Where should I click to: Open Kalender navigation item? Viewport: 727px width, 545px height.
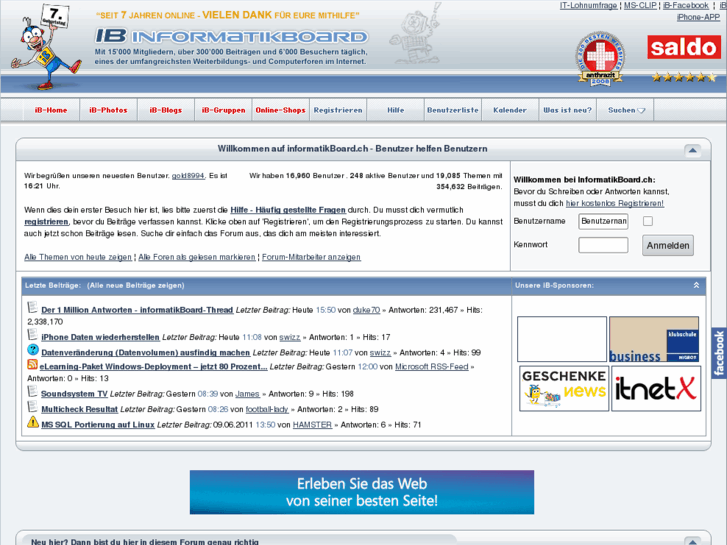click(x=510, y=110)
